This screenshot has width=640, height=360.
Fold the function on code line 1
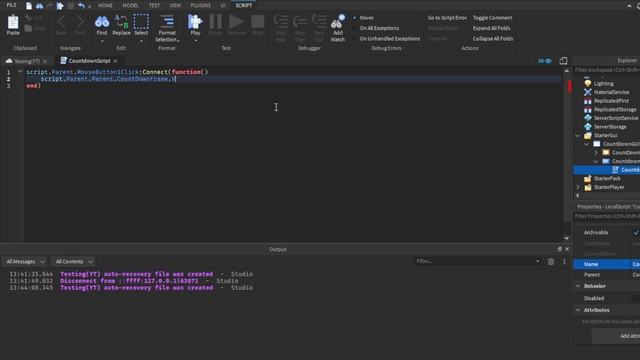[20, 71]
